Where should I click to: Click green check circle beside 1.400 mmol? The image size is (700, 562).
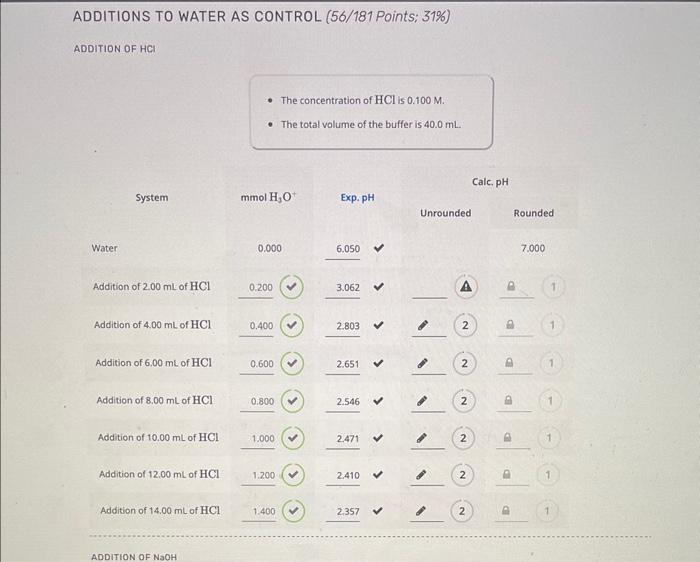tap(293, 511)
